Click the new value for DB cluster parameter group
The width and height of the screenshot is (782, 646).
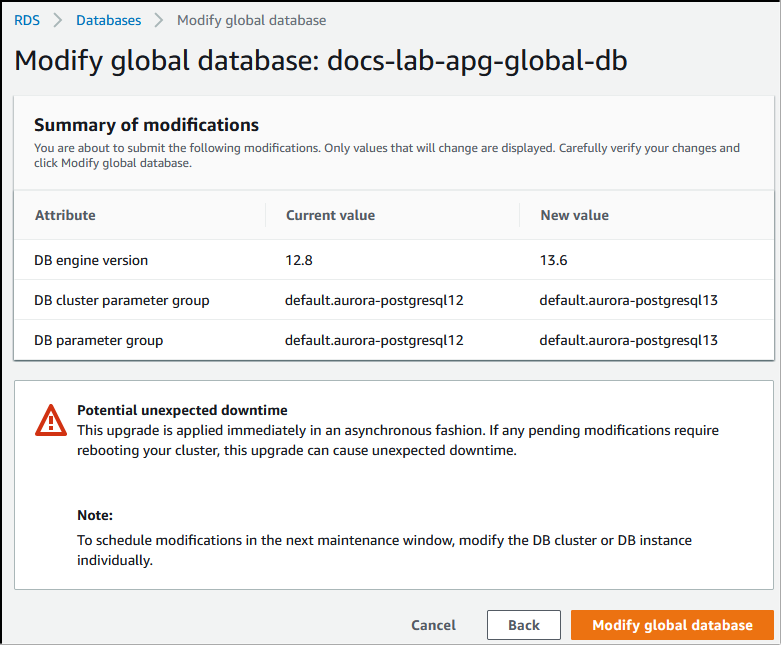pos(628,300)
